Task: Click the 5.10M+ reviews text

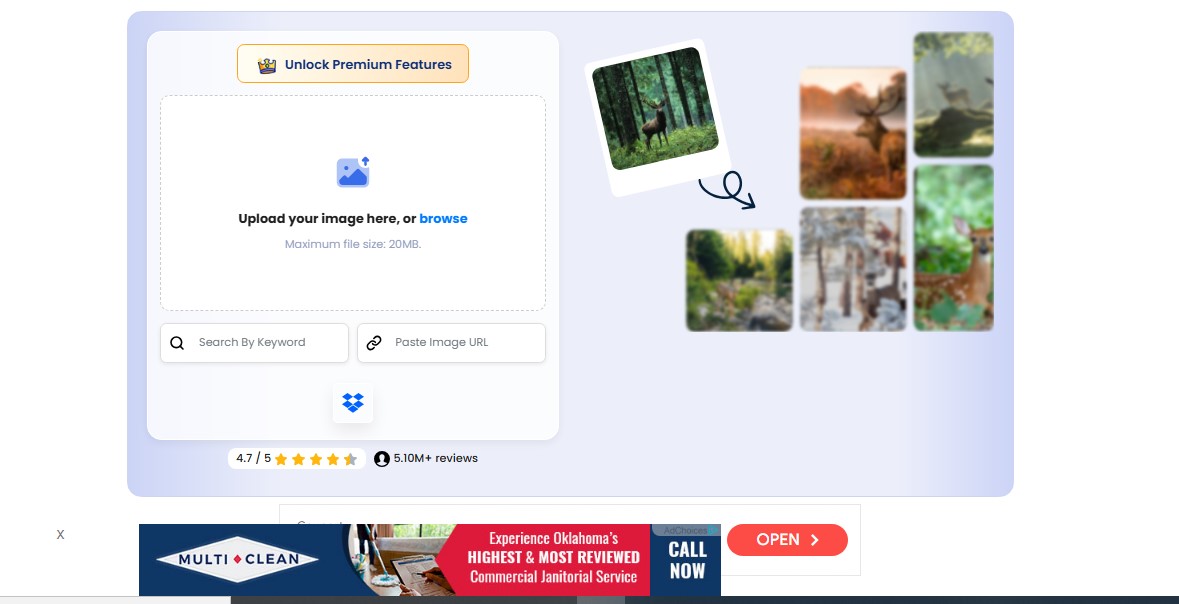Action: 435,458
